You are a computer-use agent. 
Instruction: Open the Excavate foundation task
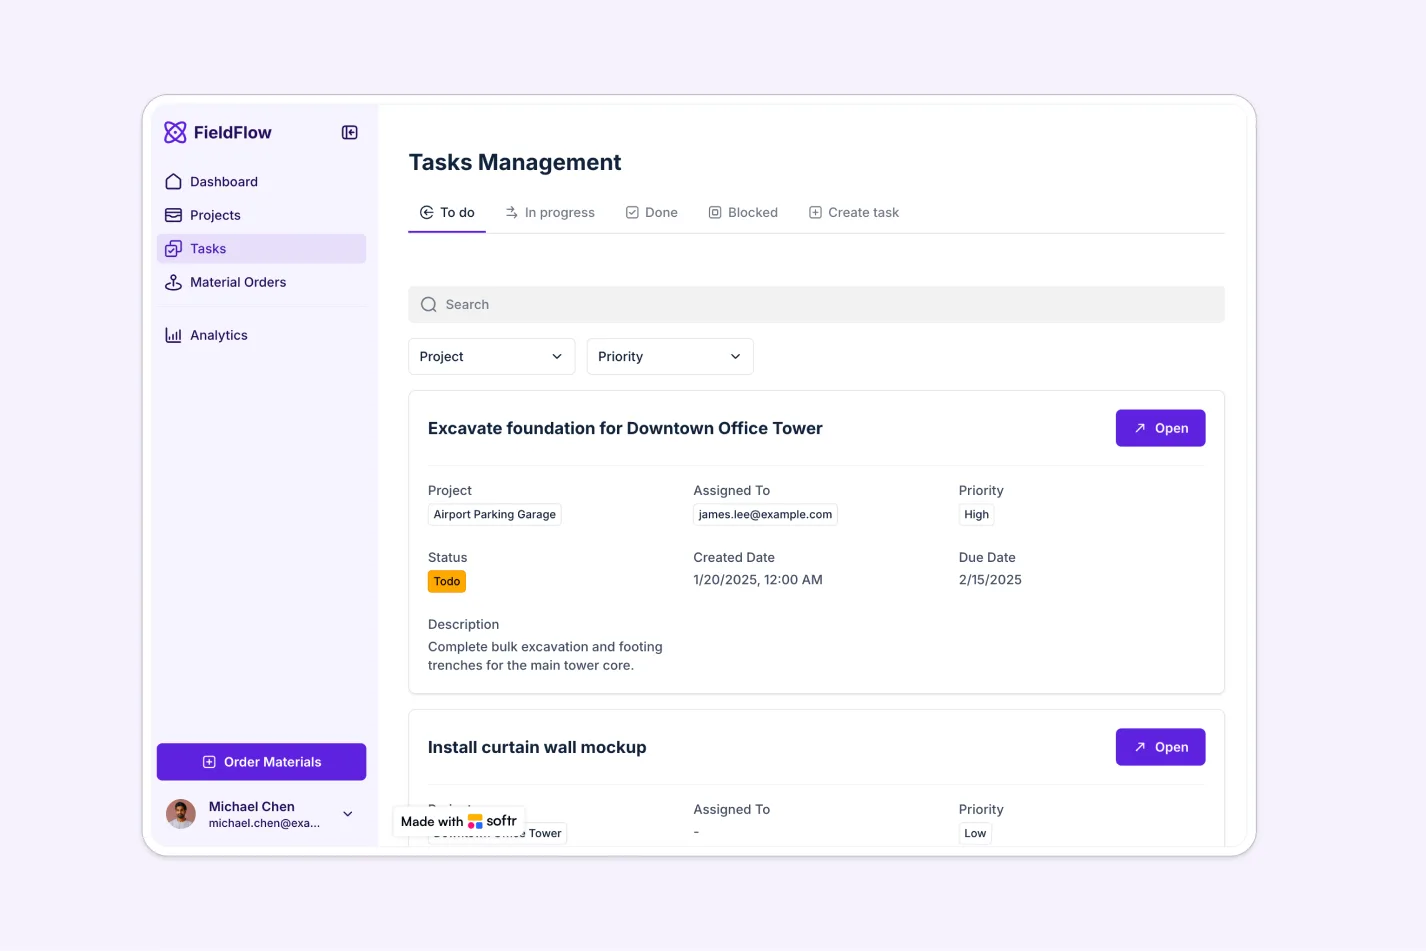[x=1160, y=428]
